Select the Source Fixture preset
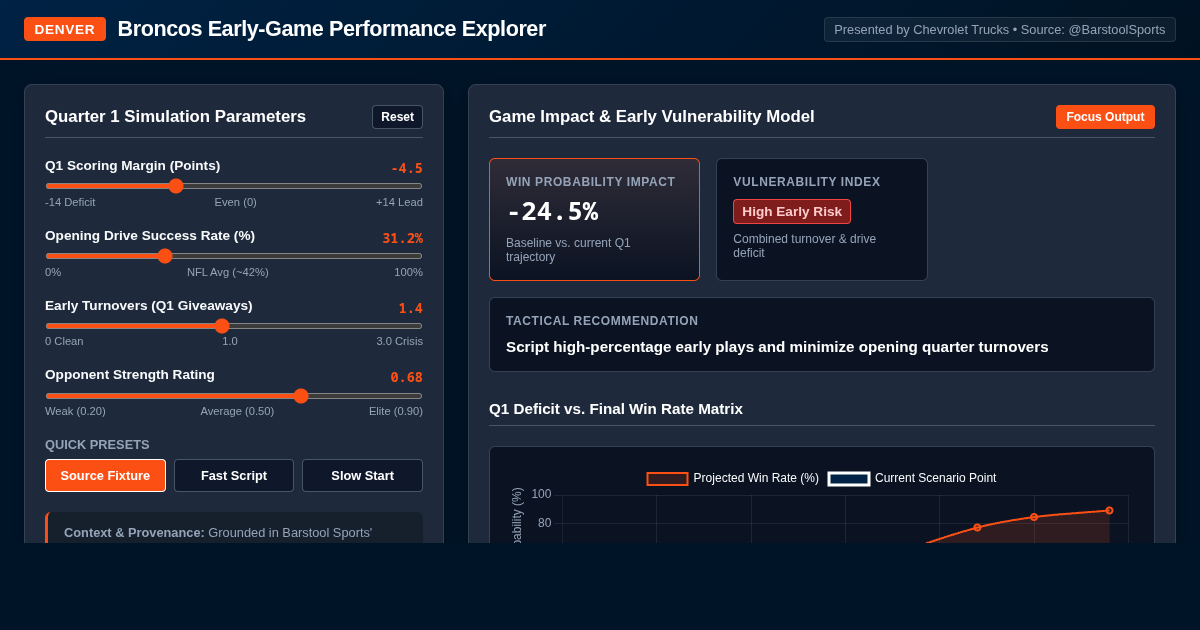This screenshot has width=1200, height=630. (x=105, y=476)
